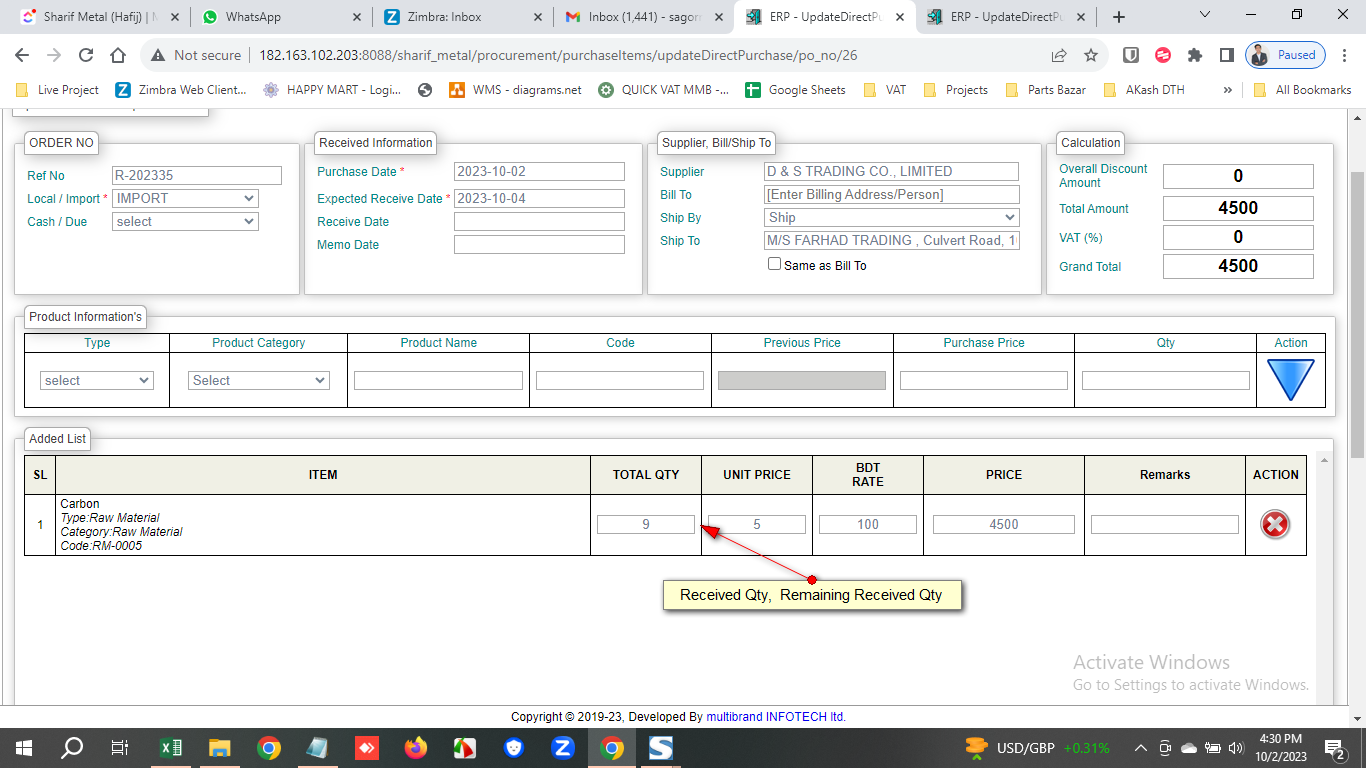Screen dimensions: 1366x768
Task: Click the red delete icon for Carbon
Action: 1275,524
